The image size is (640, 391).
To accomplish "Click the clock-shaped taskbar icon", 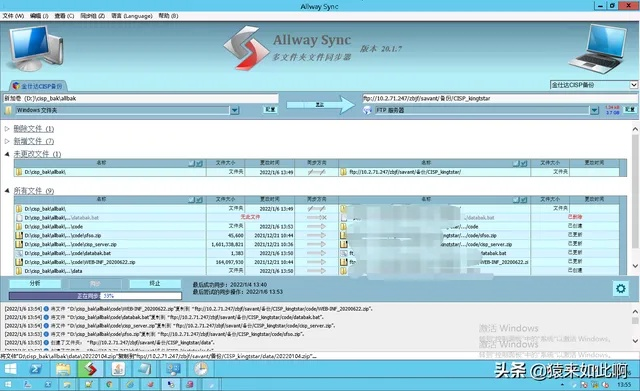I will [x=200, y=369].
